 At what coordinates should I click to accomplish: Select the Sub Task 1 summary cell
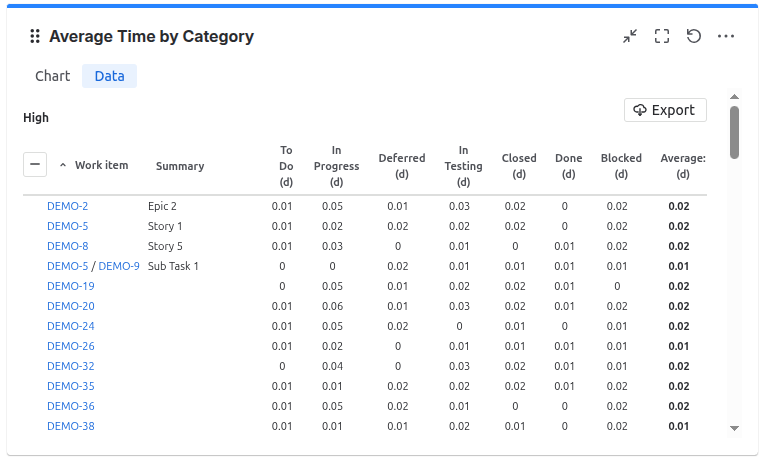click(173, 266)
